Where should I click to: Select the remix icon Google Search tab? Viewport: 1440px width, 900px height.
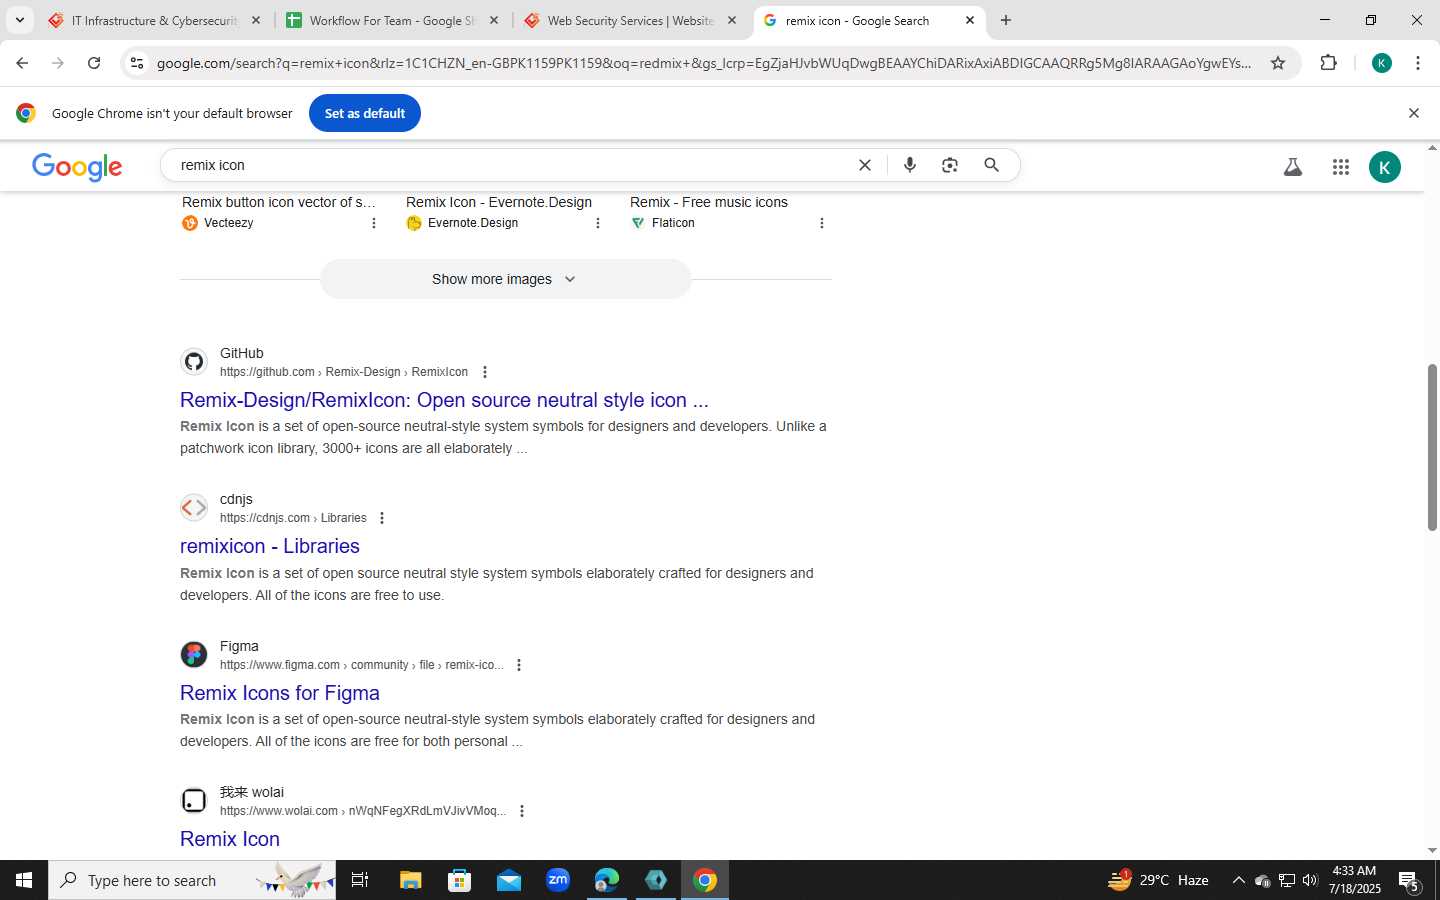(868, 20)
